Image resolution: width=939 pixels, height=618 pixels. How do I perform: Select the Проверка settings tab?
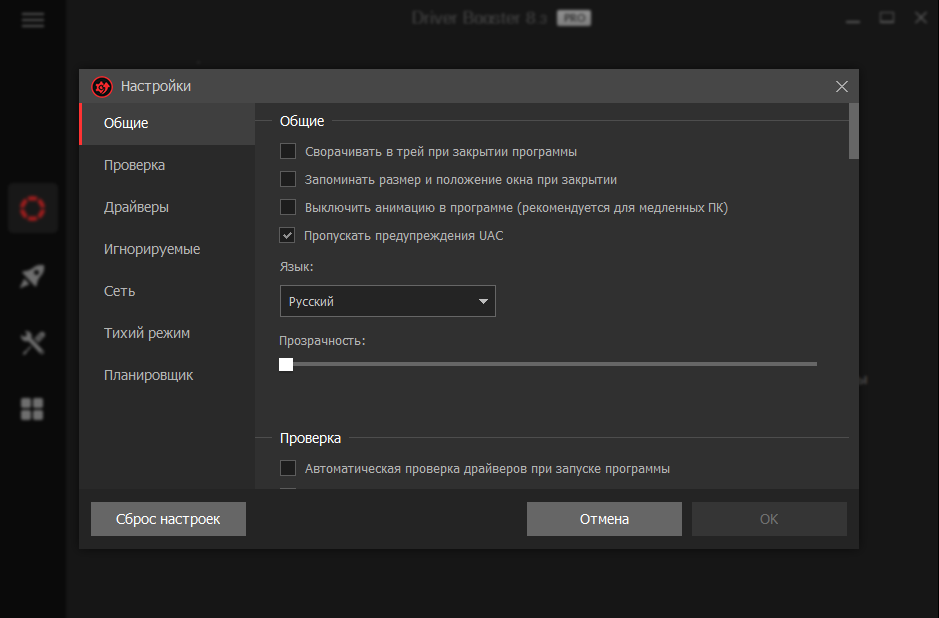134,165
